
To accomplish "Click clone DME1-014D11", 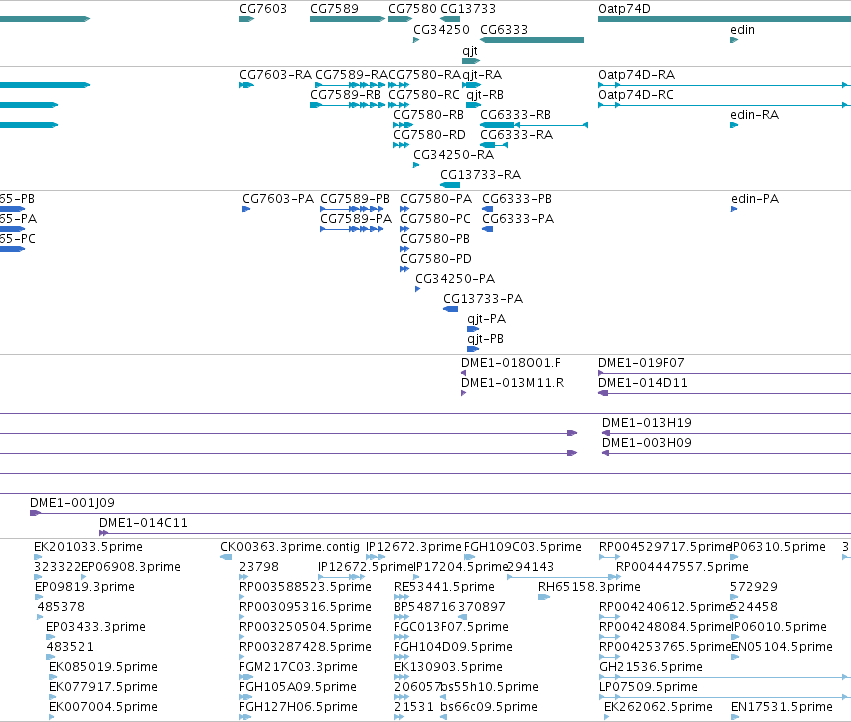I will (643, 383).
